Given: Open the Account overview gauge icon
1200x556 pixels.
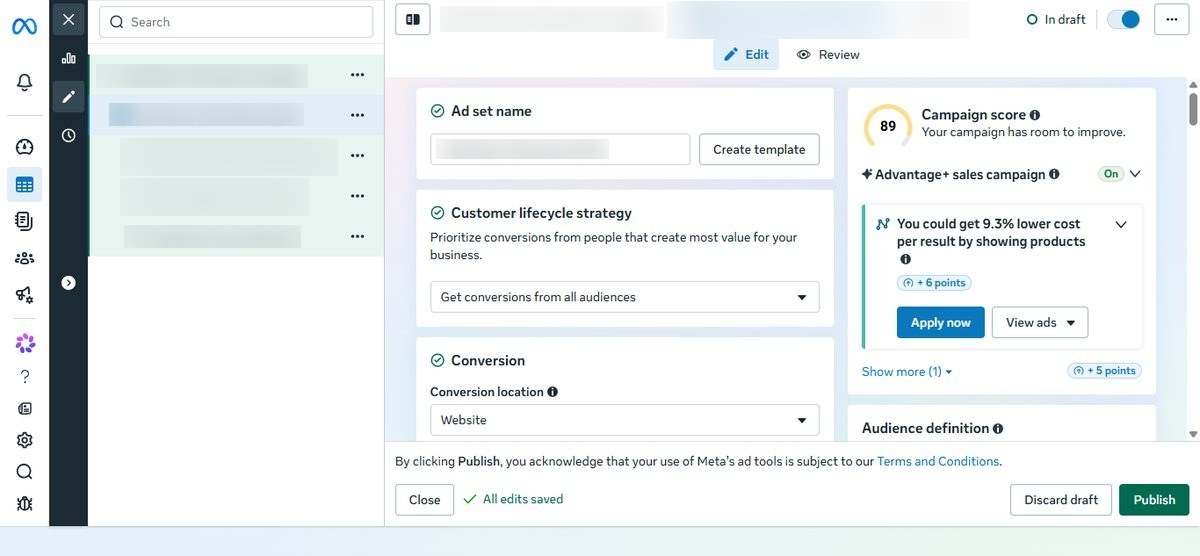Looking at the screenshot, I should tap(25, 147).
